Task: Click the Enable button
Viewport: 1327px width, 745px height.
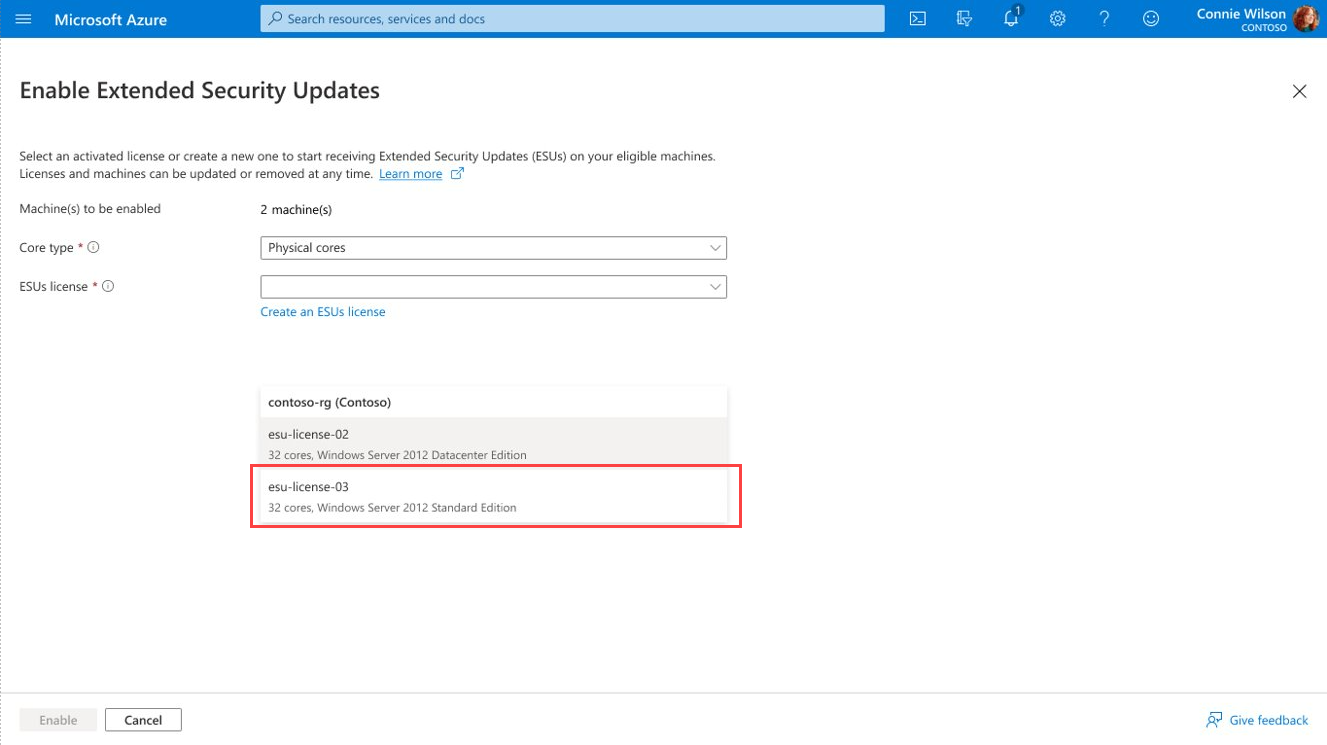Action: click(x=58, y=720)
